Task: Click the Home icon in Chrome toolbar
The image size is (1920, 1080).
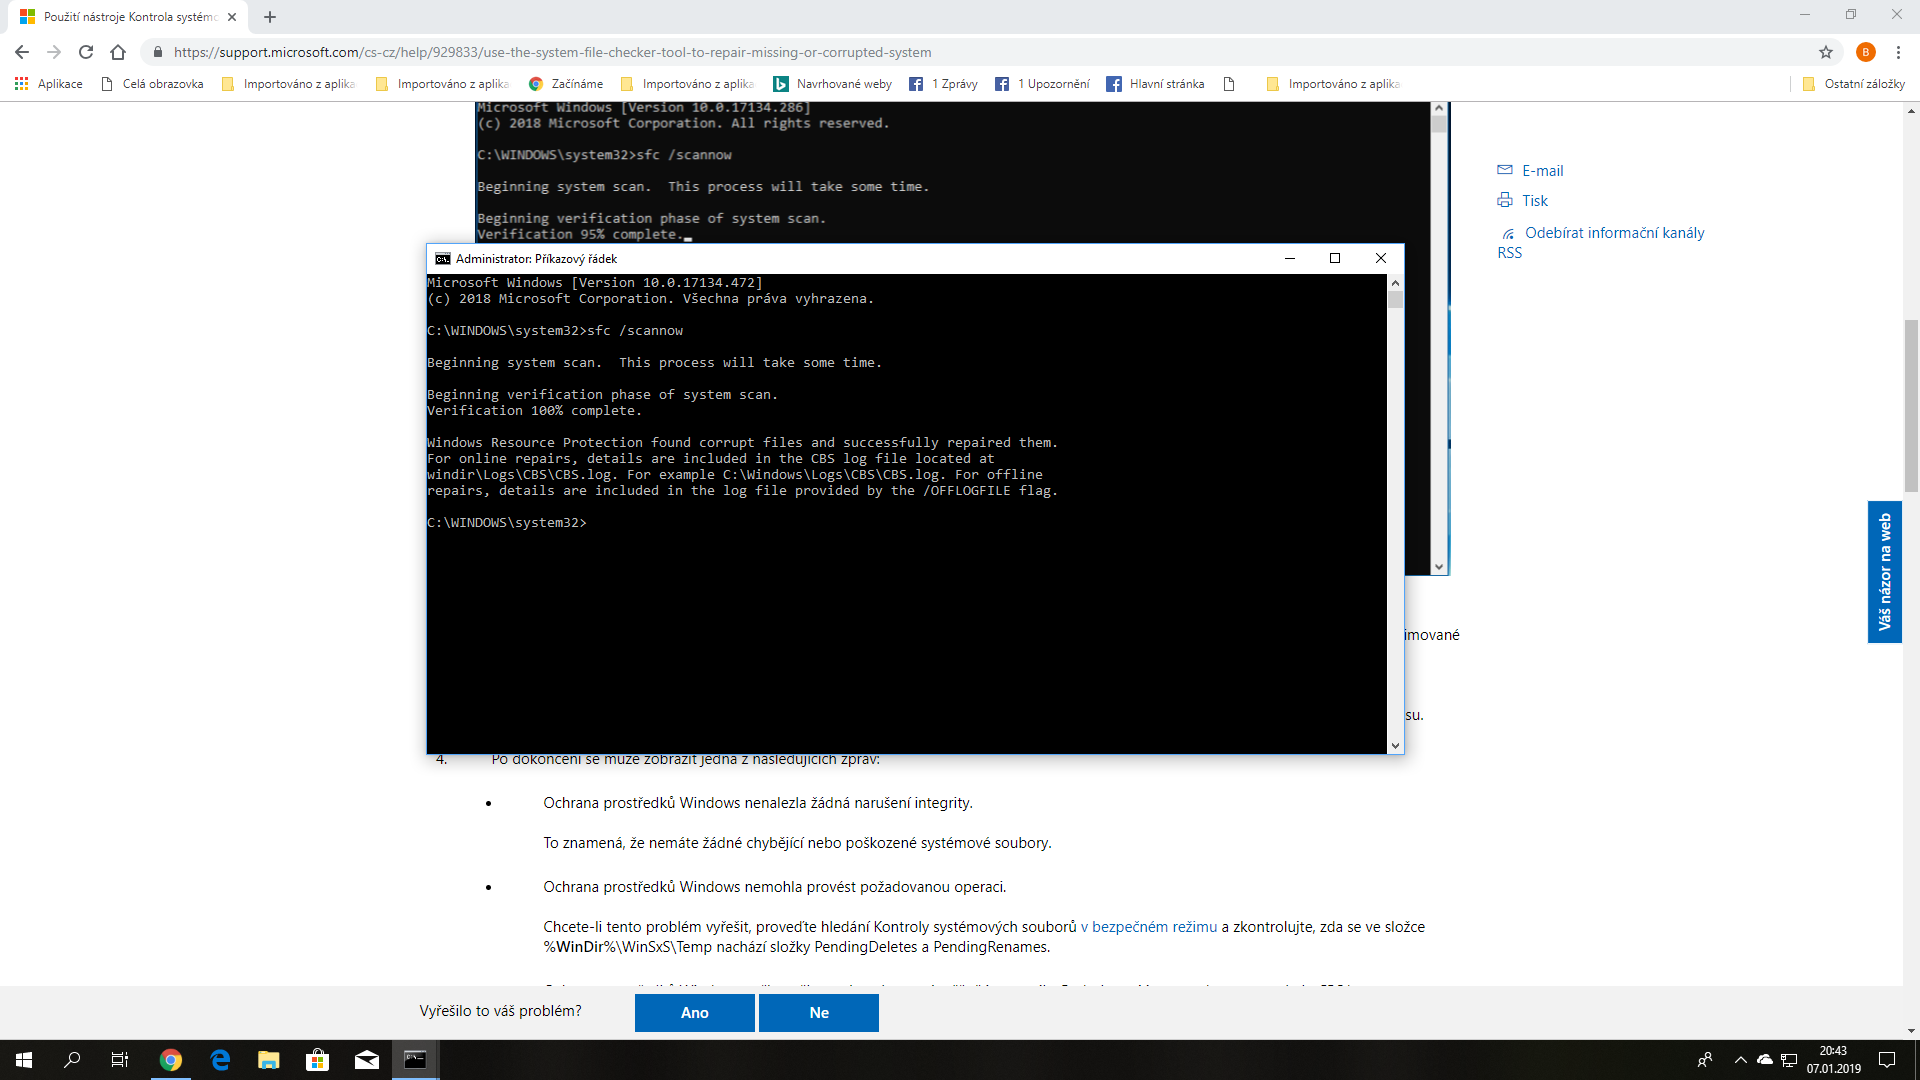Action: (x=118, y=52)
